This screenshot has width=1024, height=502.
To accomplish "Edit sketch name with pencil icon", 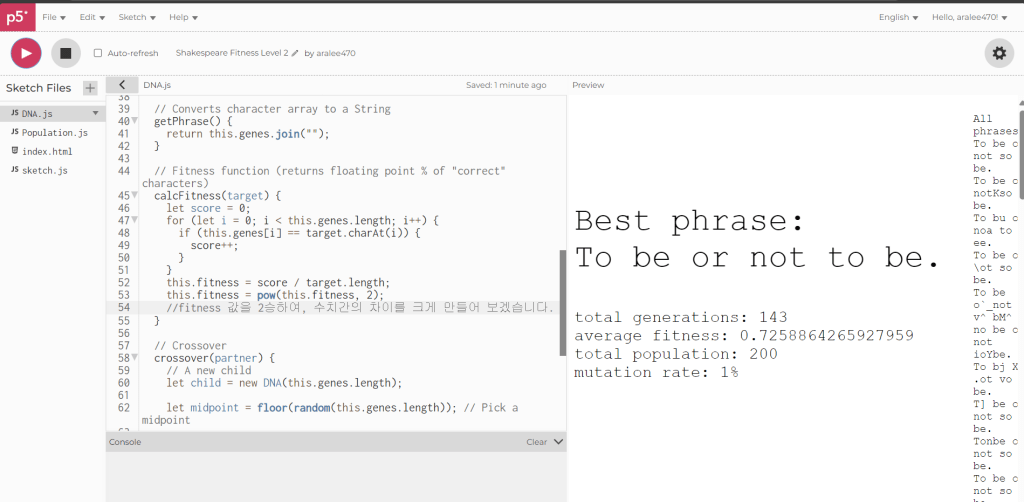I will tap(295, 53).
